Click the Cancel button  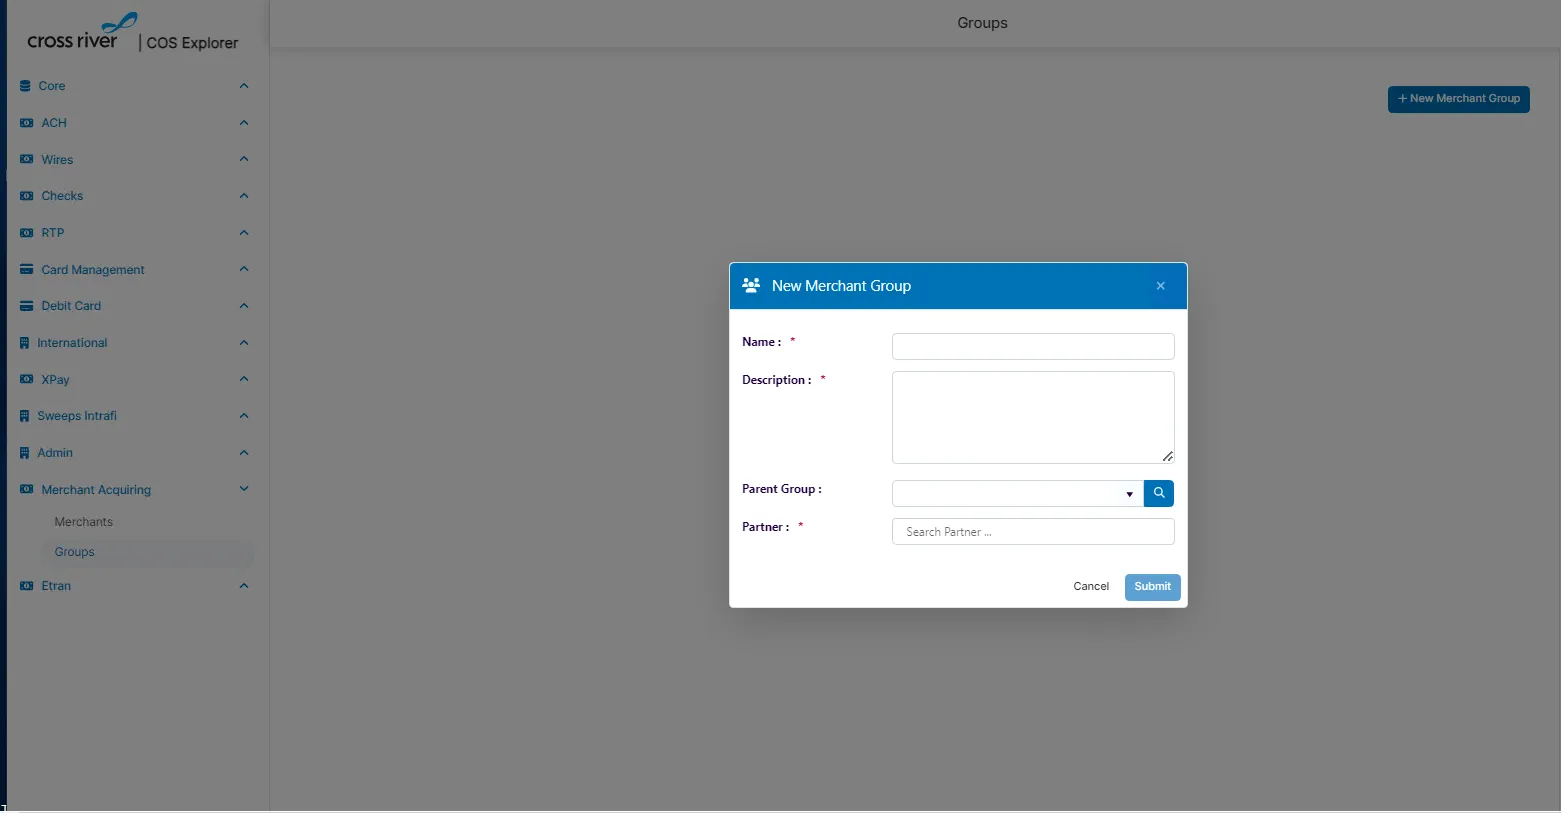(1091, 587)
